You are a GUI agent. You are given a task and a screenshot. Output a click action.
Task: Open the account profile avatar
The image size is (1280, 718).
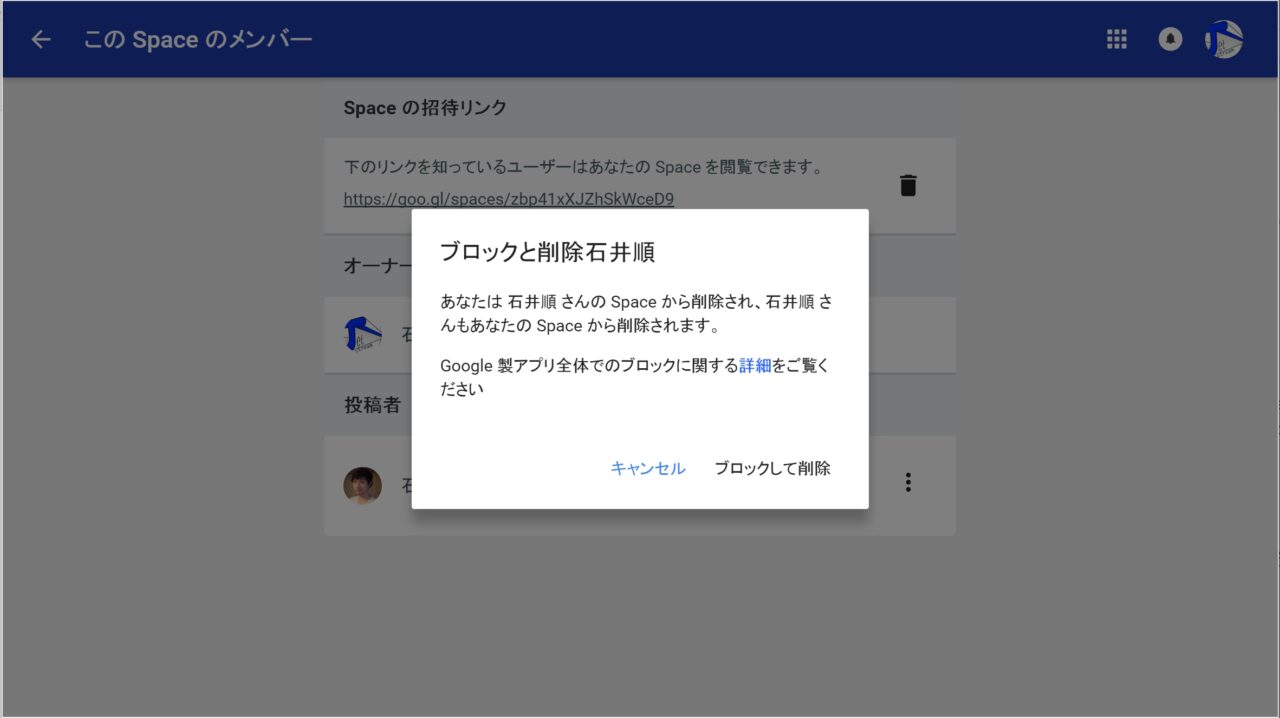(1224, 40)
